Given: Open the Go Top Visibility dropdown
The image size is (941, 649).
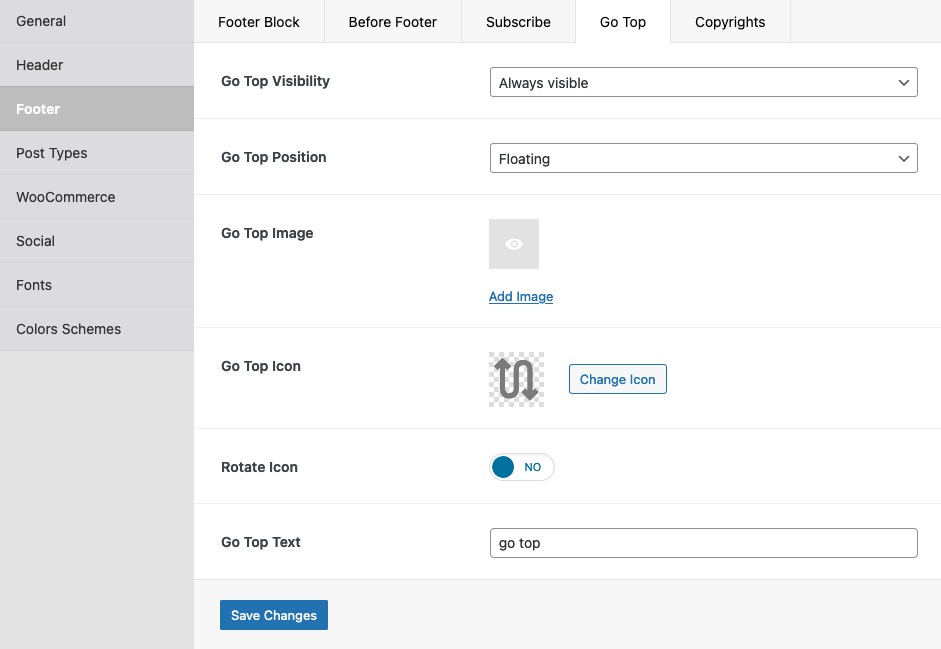Looking at the screenshot, I should tap(703, 82).
